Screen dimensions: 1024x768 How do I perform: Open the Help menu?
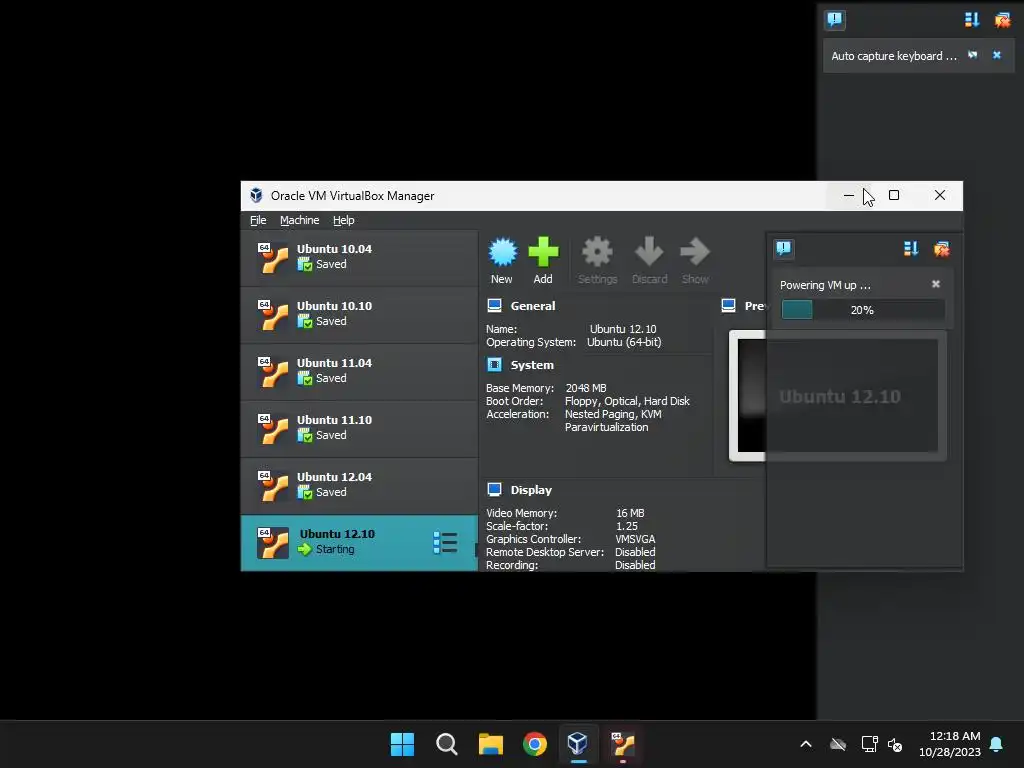point(344,220)
